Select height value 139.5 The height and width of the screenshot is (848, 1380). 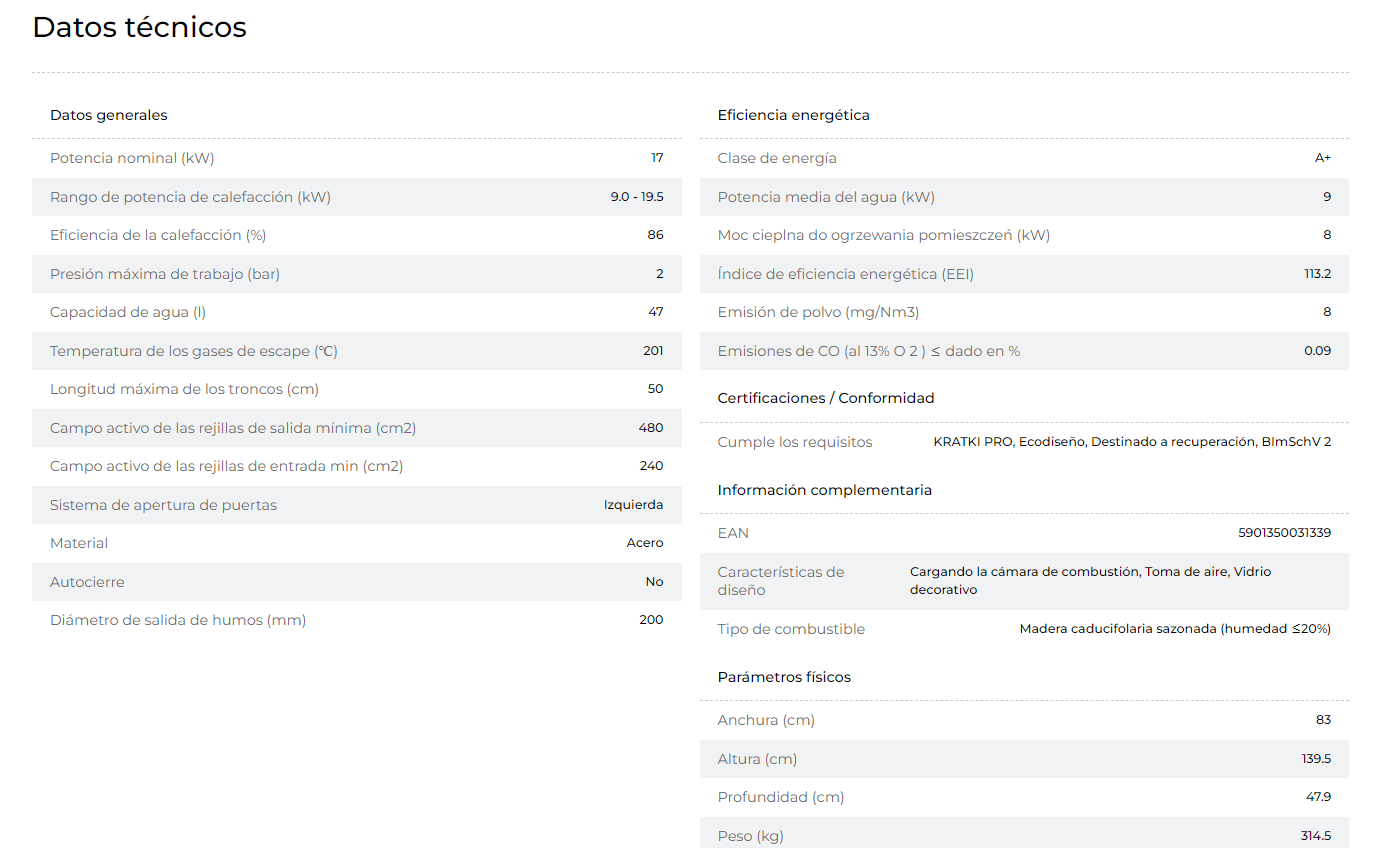coord(1317,759)
